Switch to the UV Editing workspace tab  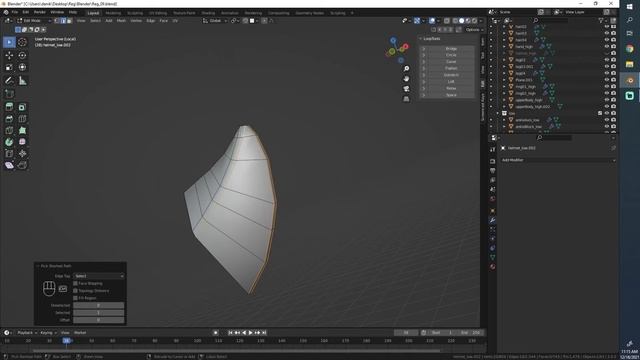[x=158, y=13]
